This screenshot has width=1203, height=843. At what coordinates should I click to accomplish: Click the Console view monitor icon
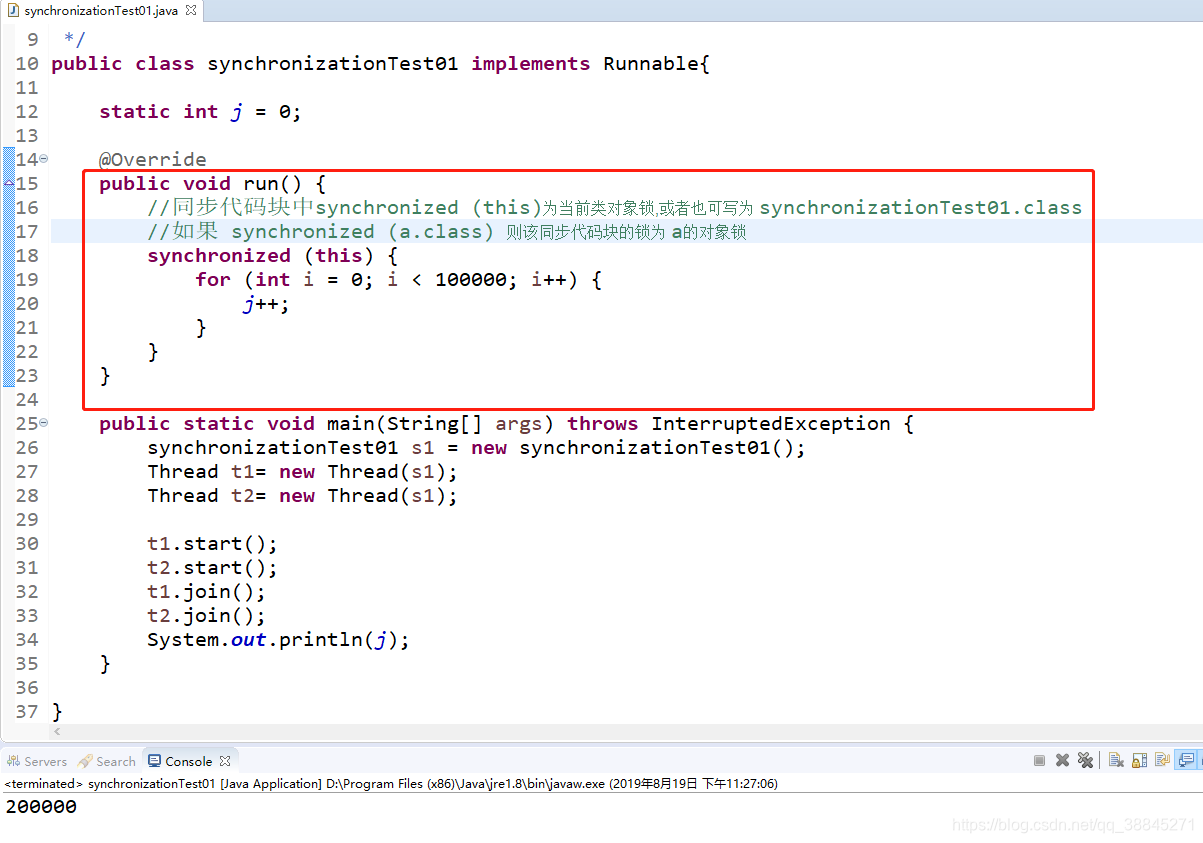pos(154,761)
